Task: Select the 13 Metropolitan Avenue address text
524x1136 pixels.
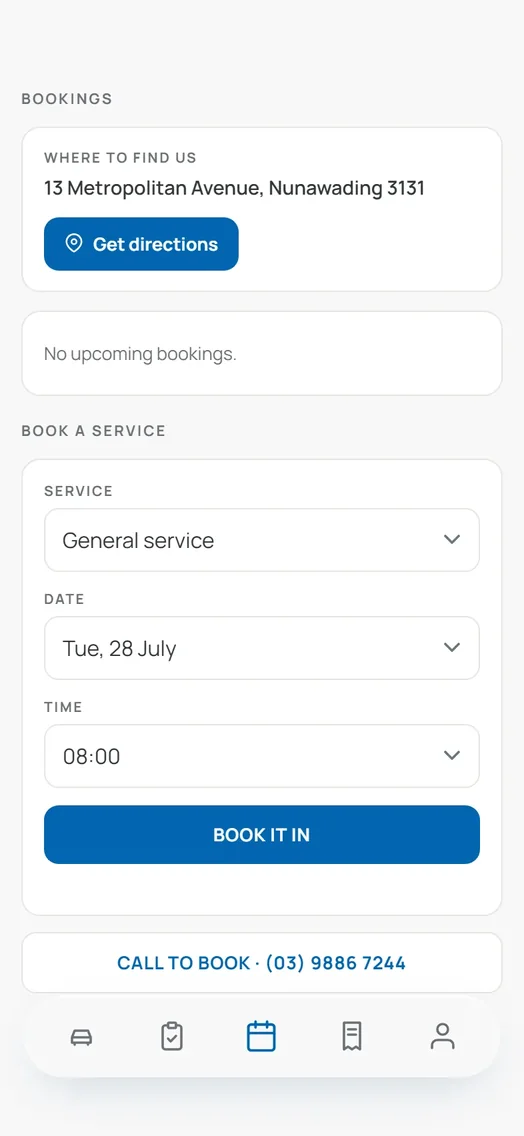Action: point(234,188)
